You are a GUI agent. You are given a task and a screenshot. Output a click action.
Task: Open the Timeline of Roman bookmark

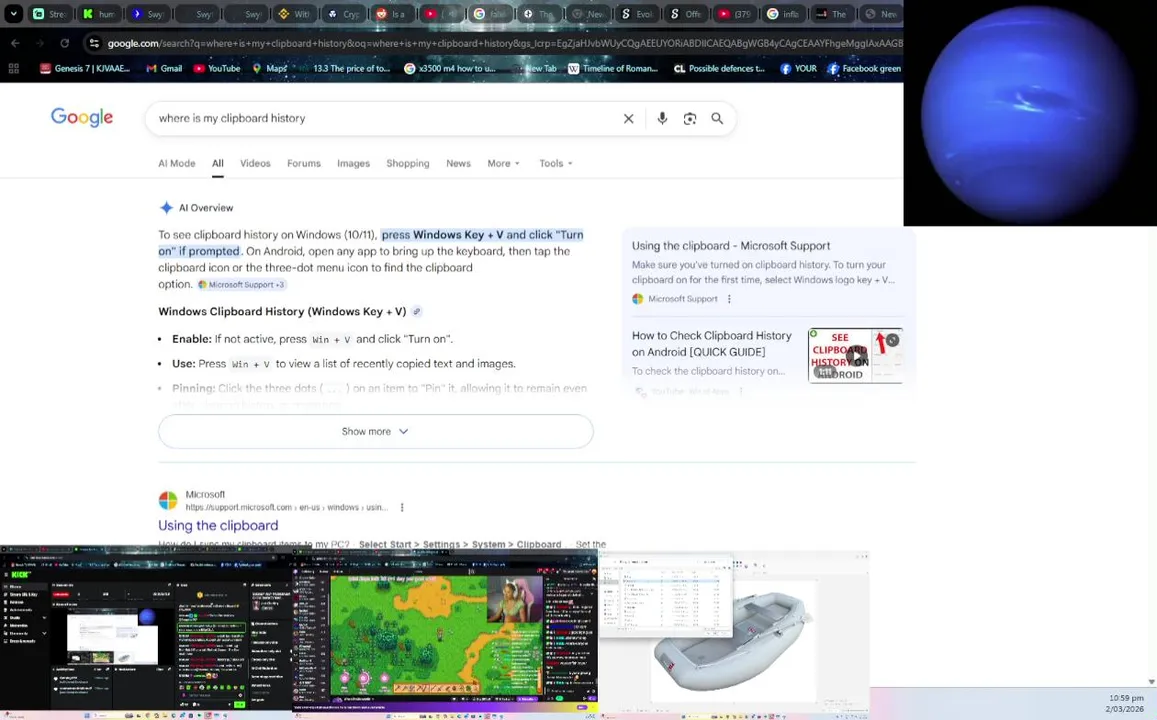pos(612,69)
